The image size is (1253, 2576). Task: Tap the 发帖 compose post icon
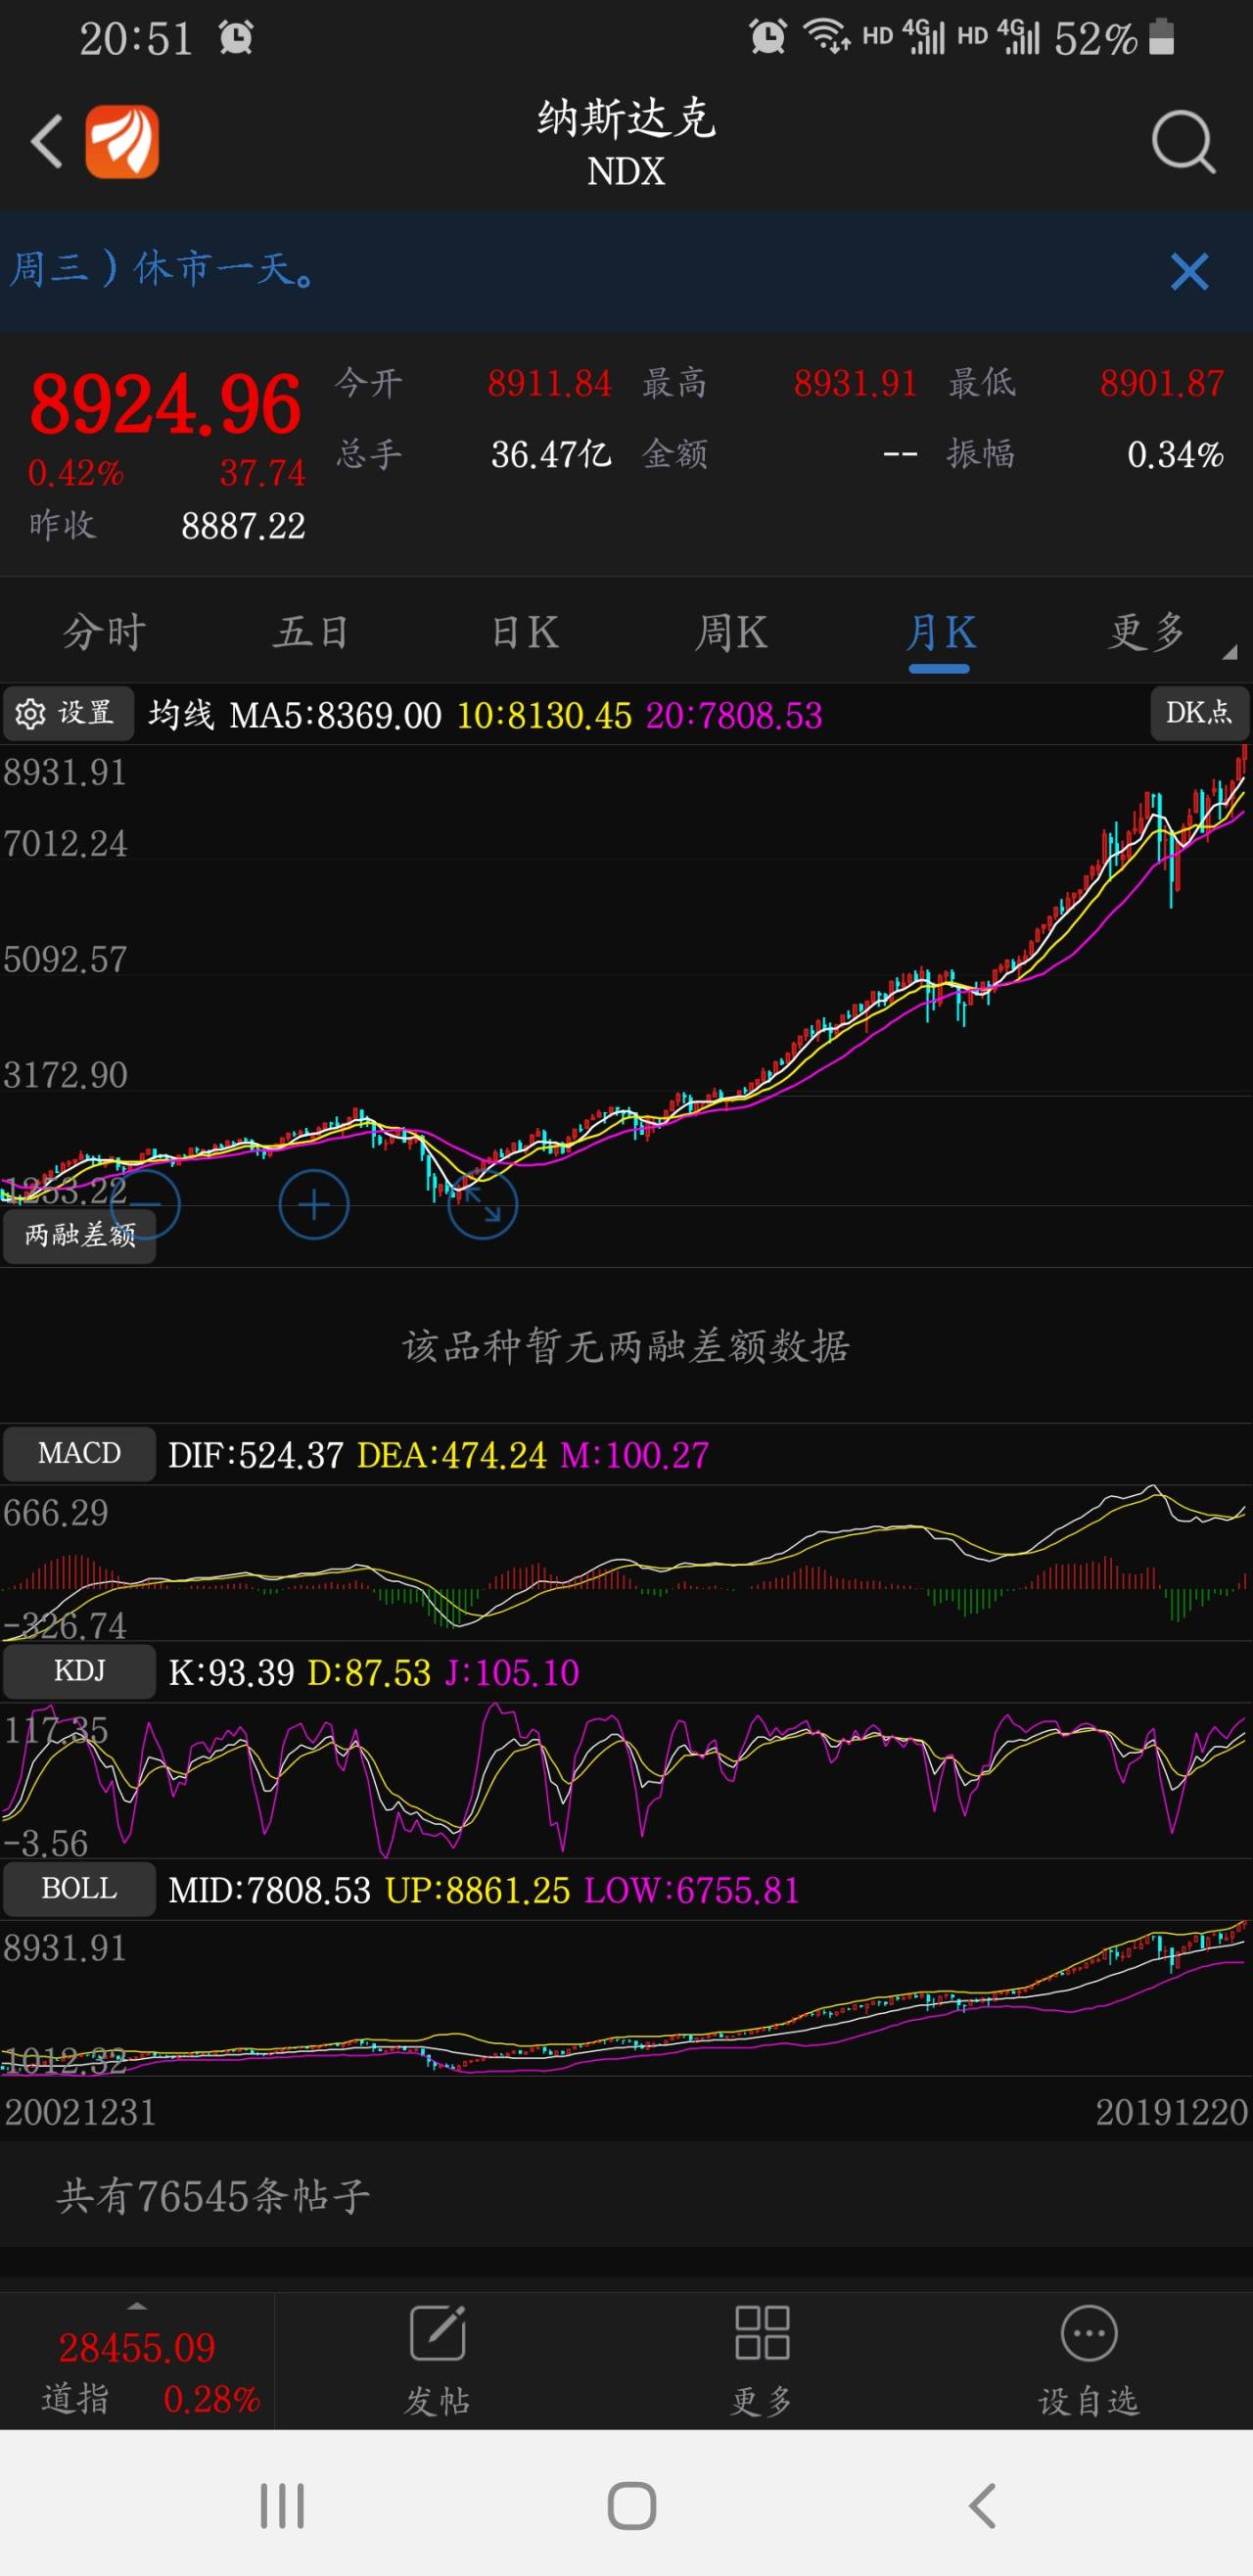click(437, 2360)
